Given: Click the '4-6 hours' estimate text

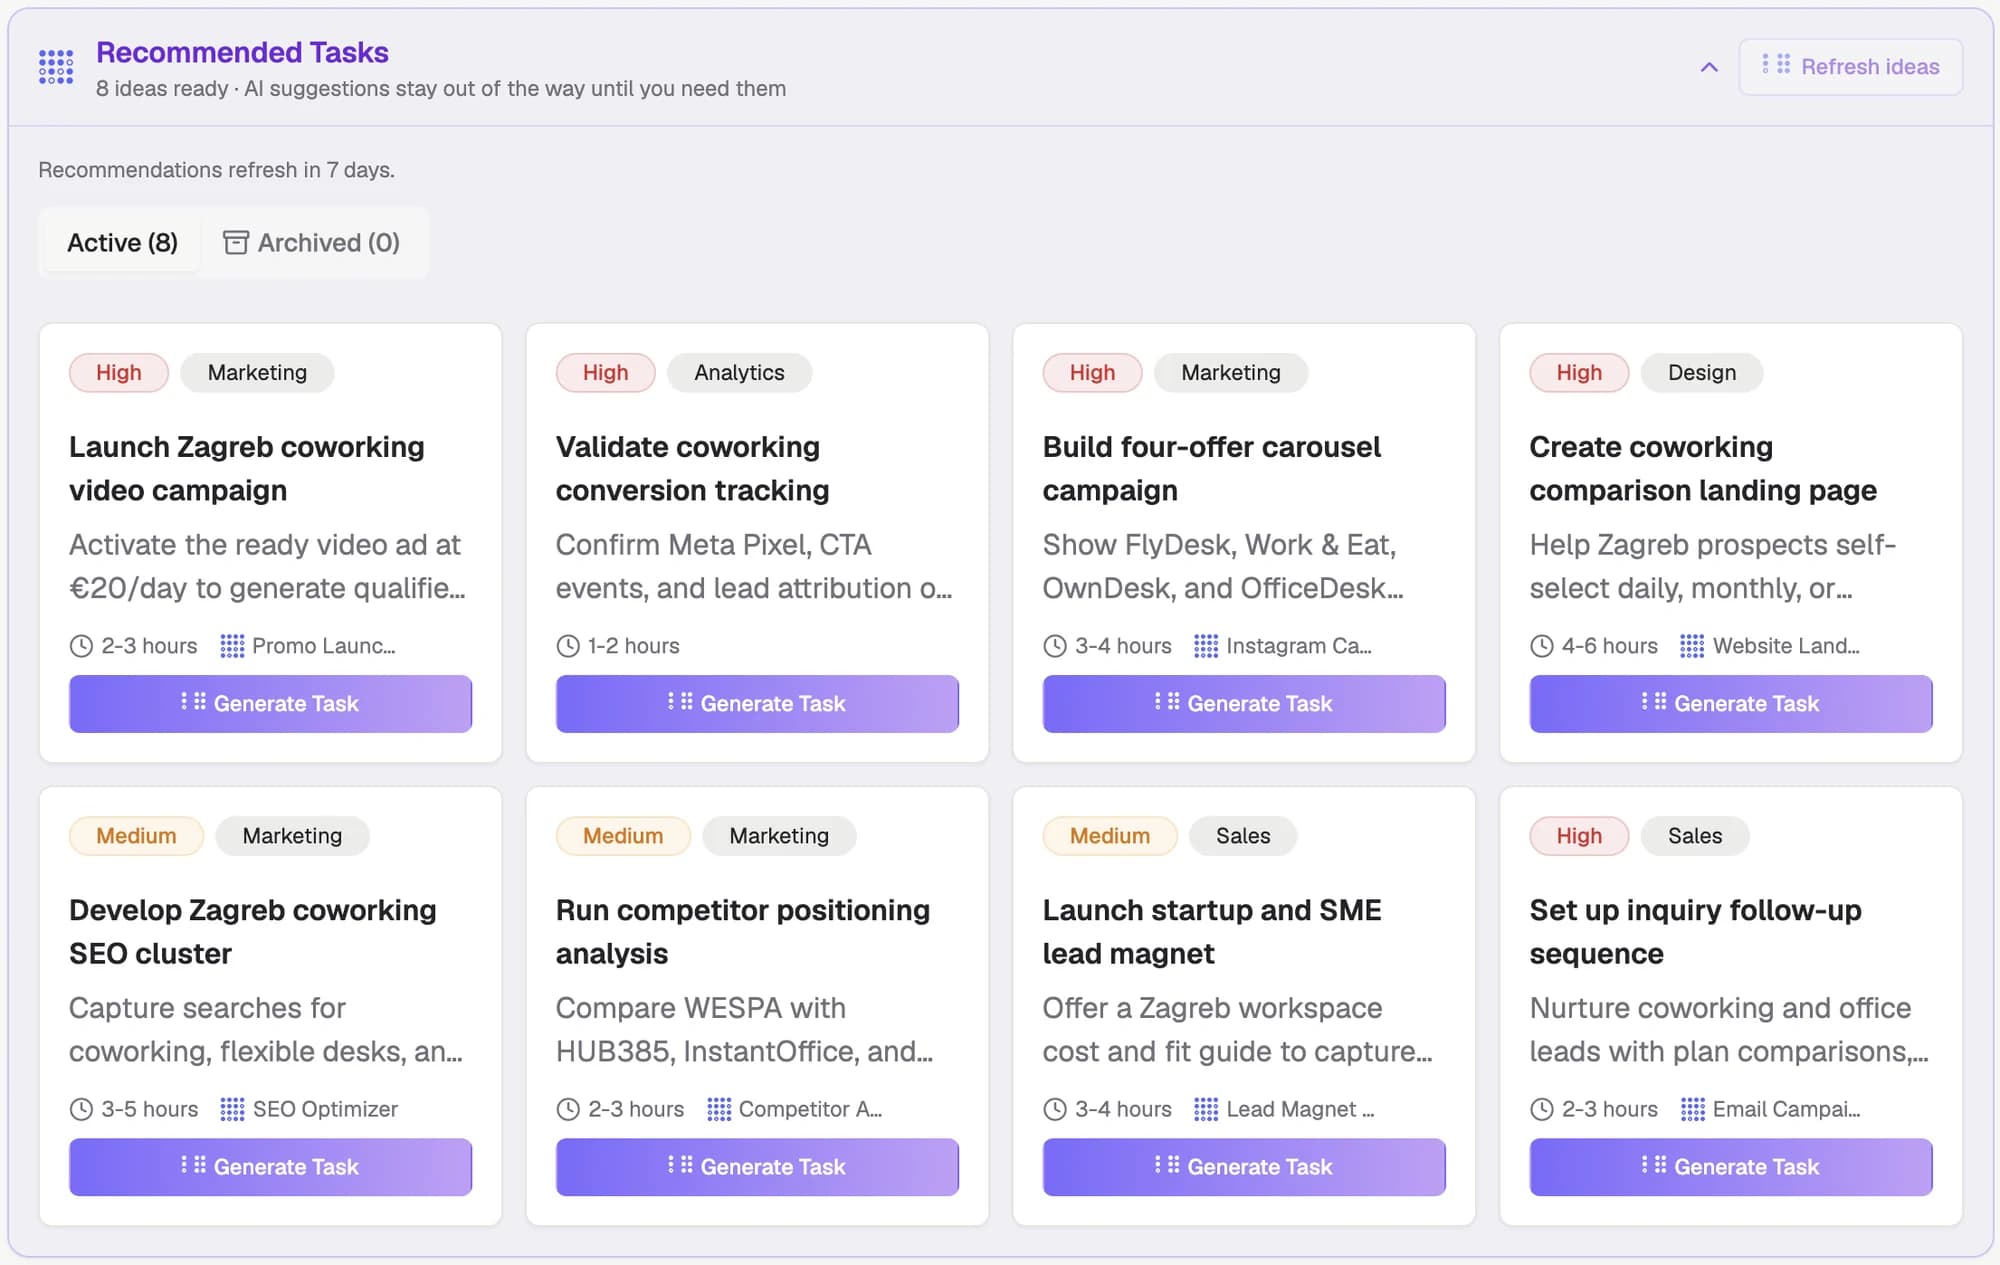Looking at the screenshot, I should coord(1610,646).
